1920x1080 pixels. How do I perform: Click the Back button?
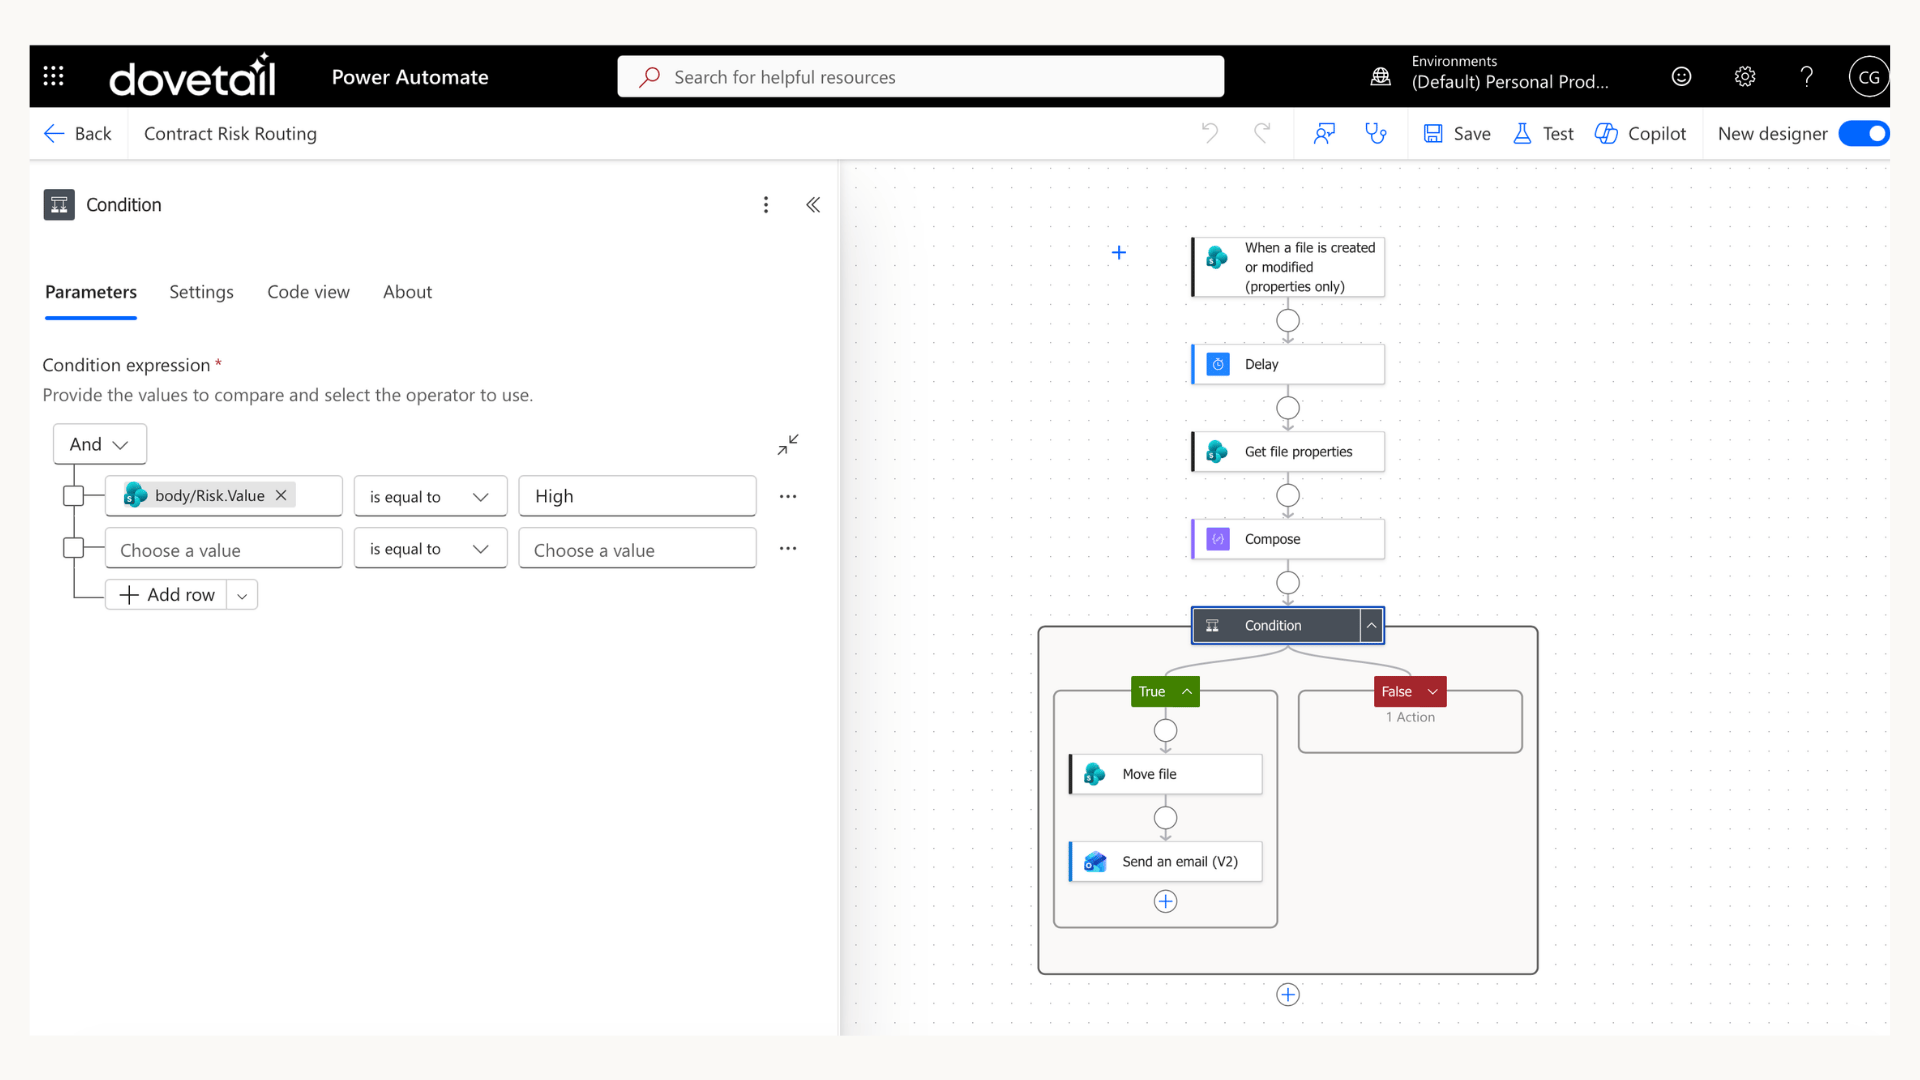click(x=78, y=133)
